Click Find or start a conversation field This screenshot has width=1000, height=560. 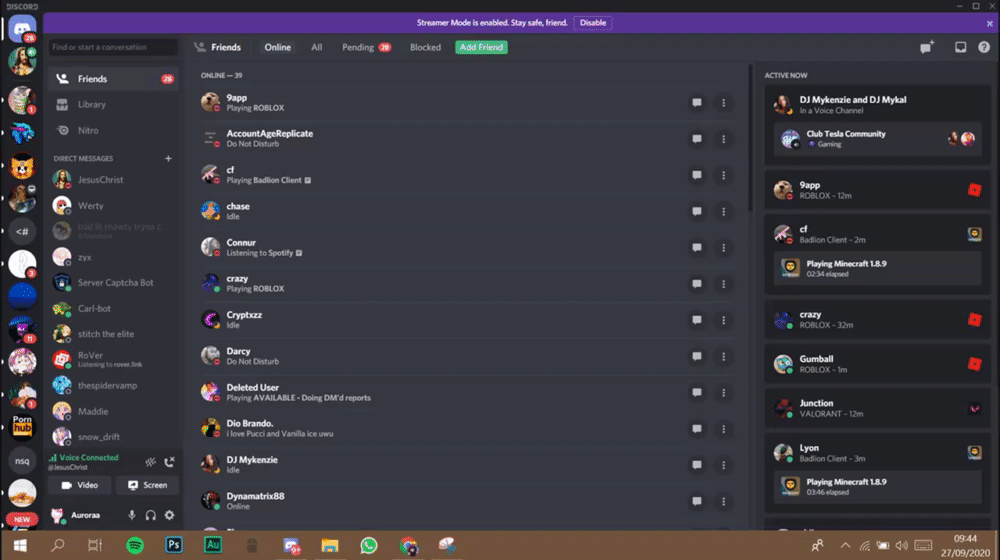pos(114,47)
